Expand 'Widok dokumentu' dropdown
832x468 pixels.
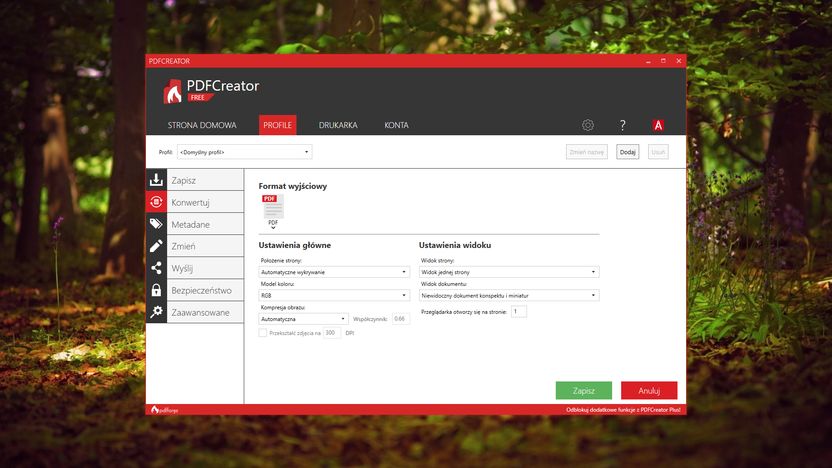pyautogui.click(x=509, y=295)
